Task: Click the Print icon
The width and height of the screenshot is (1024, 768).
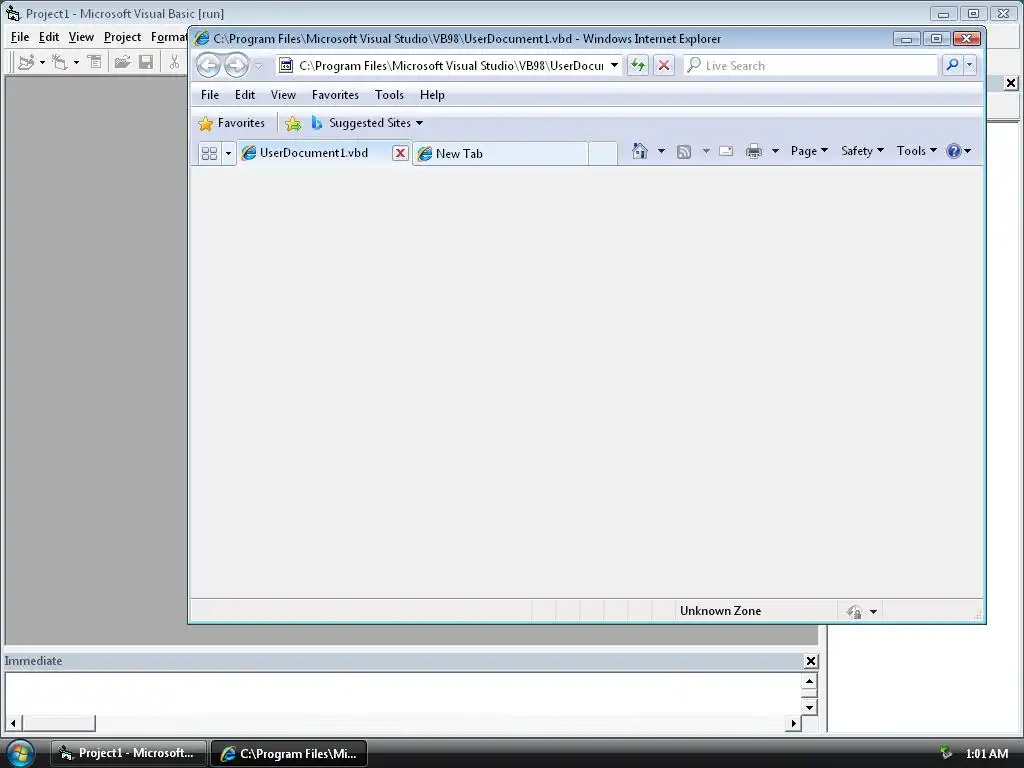Action: (754, 151)
